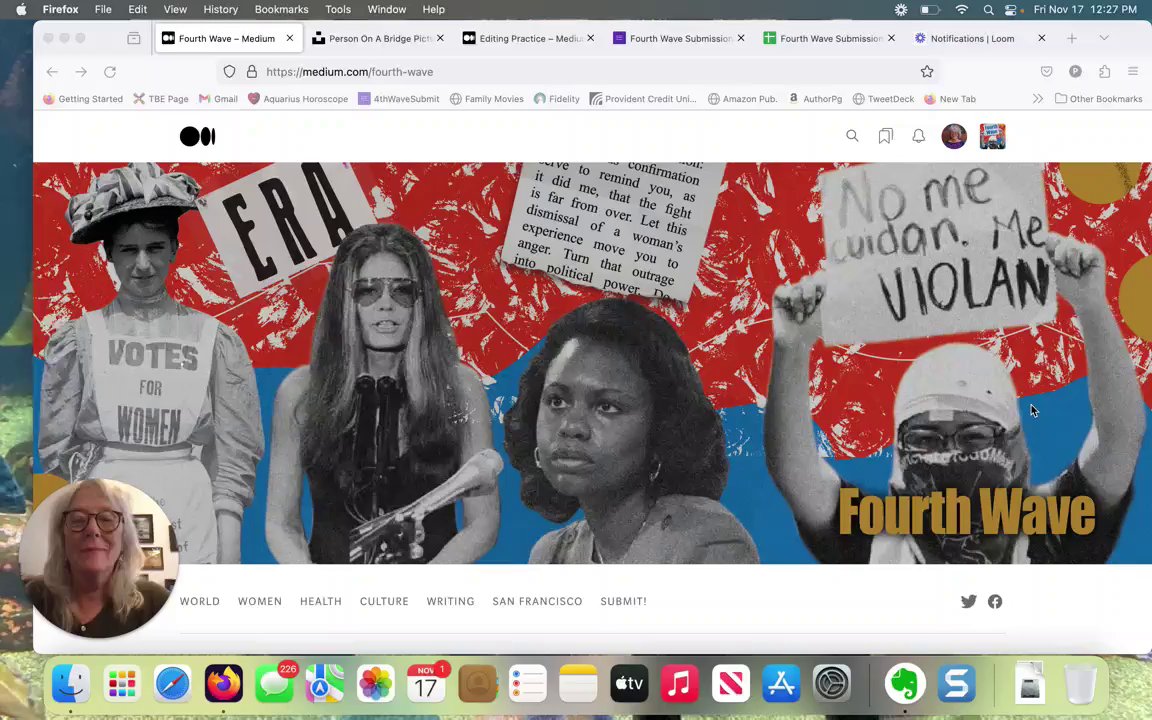Bookmark this page with star icon
Viewport: 1152px width, 720px height.
[x=927, y=71]
